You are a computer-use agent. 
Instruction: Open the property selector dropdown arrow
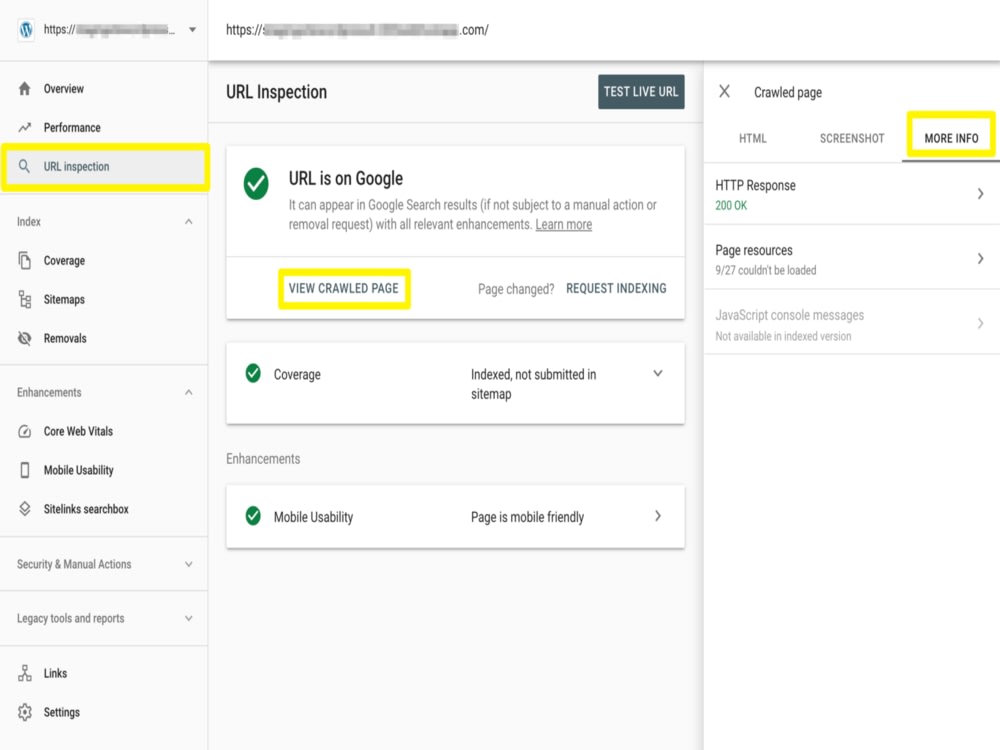tap(192, 29)
